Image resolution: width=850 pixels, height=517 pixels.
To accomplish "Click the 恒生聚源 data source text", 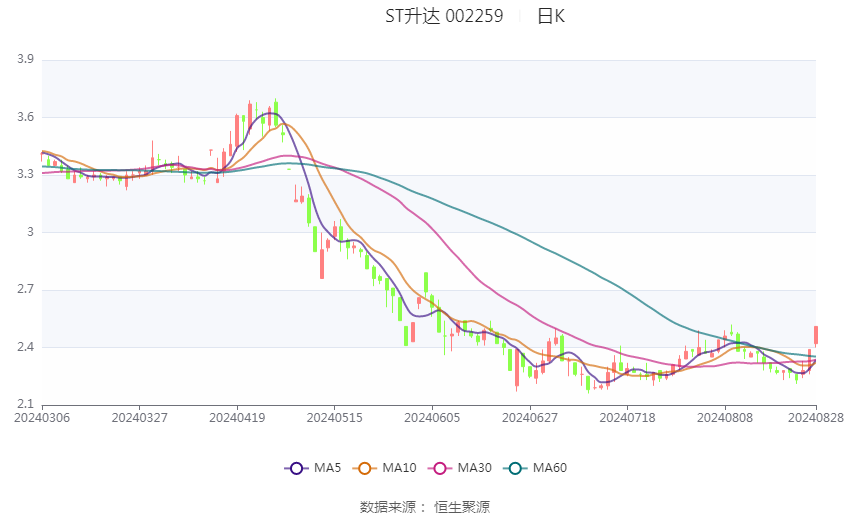I will (x=462, y=507).
